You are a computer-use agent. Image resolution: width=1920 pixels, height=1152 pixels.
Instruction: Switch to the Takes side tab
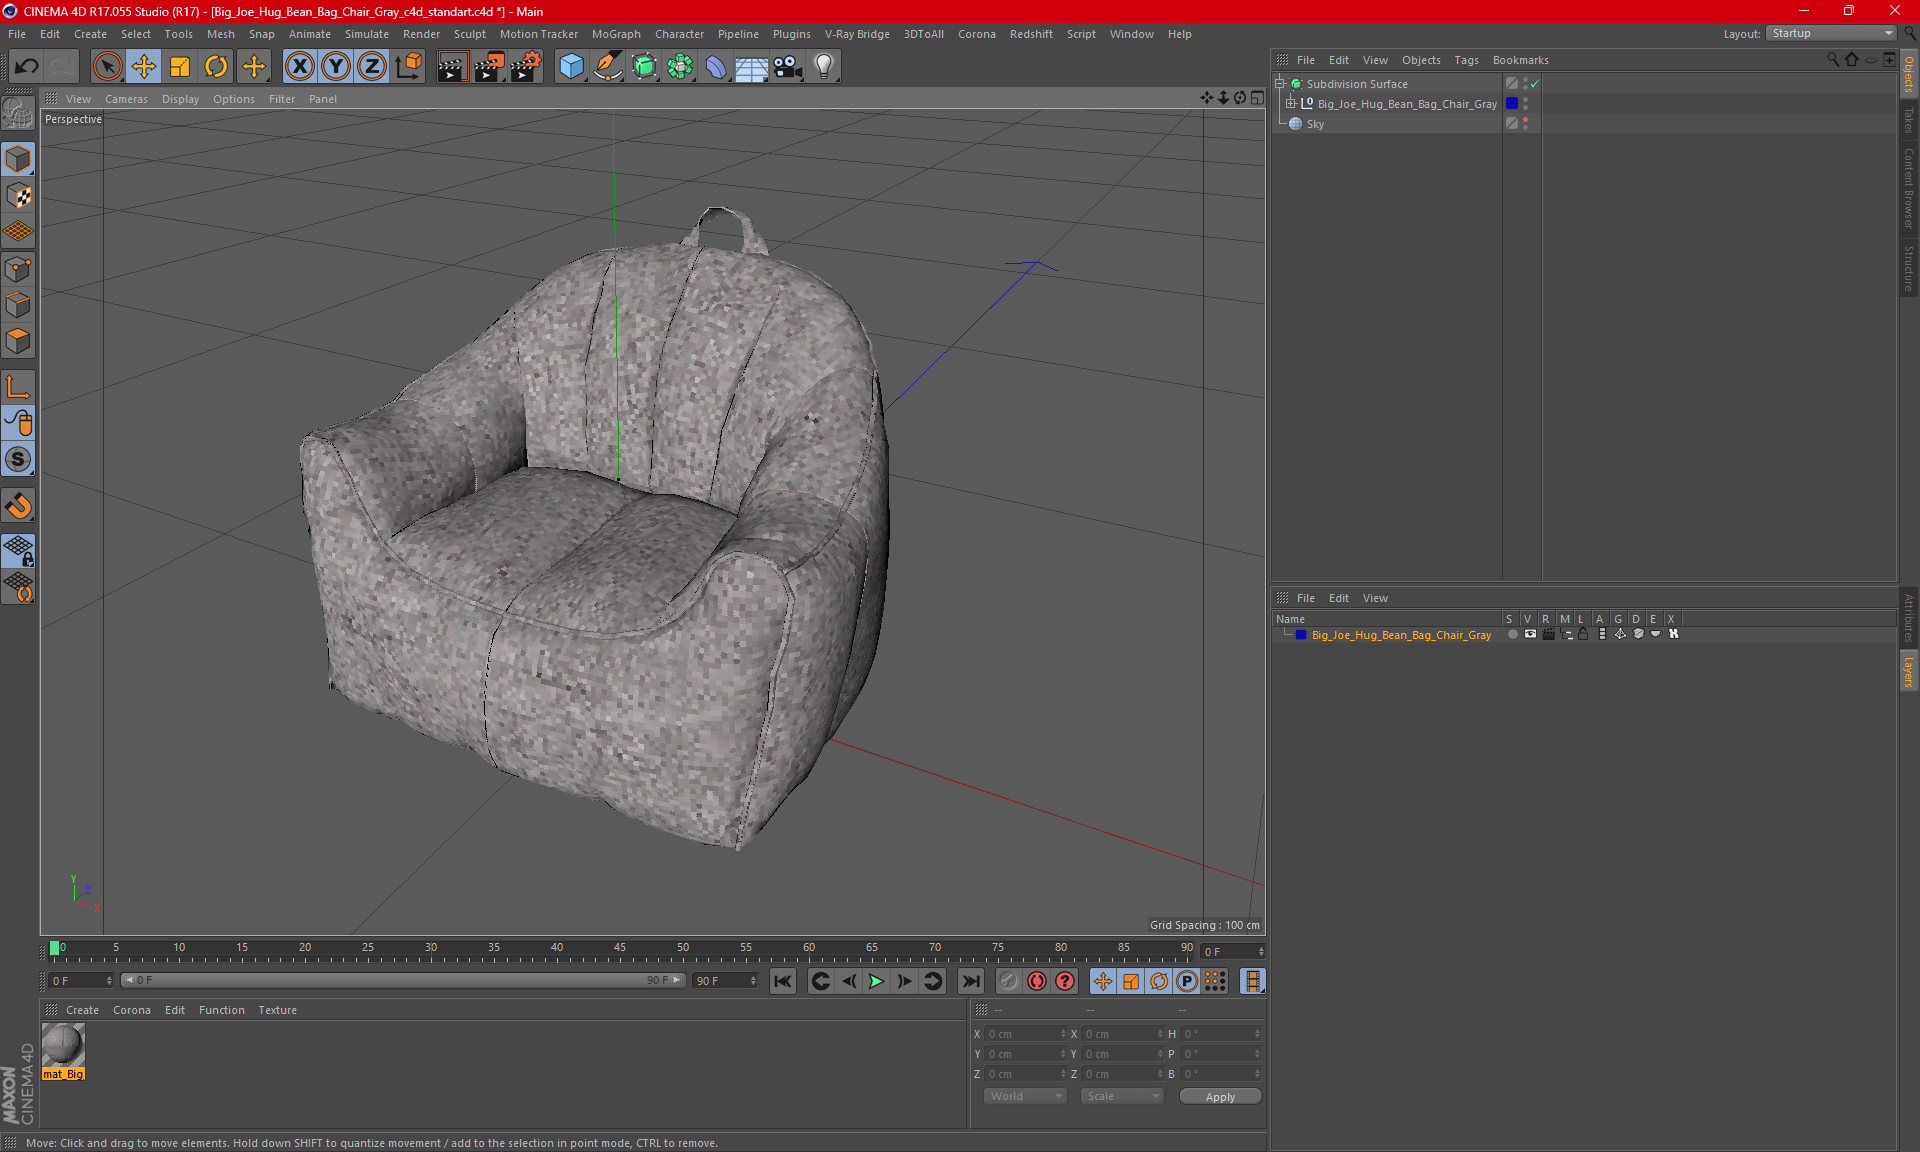point(1908,120)
